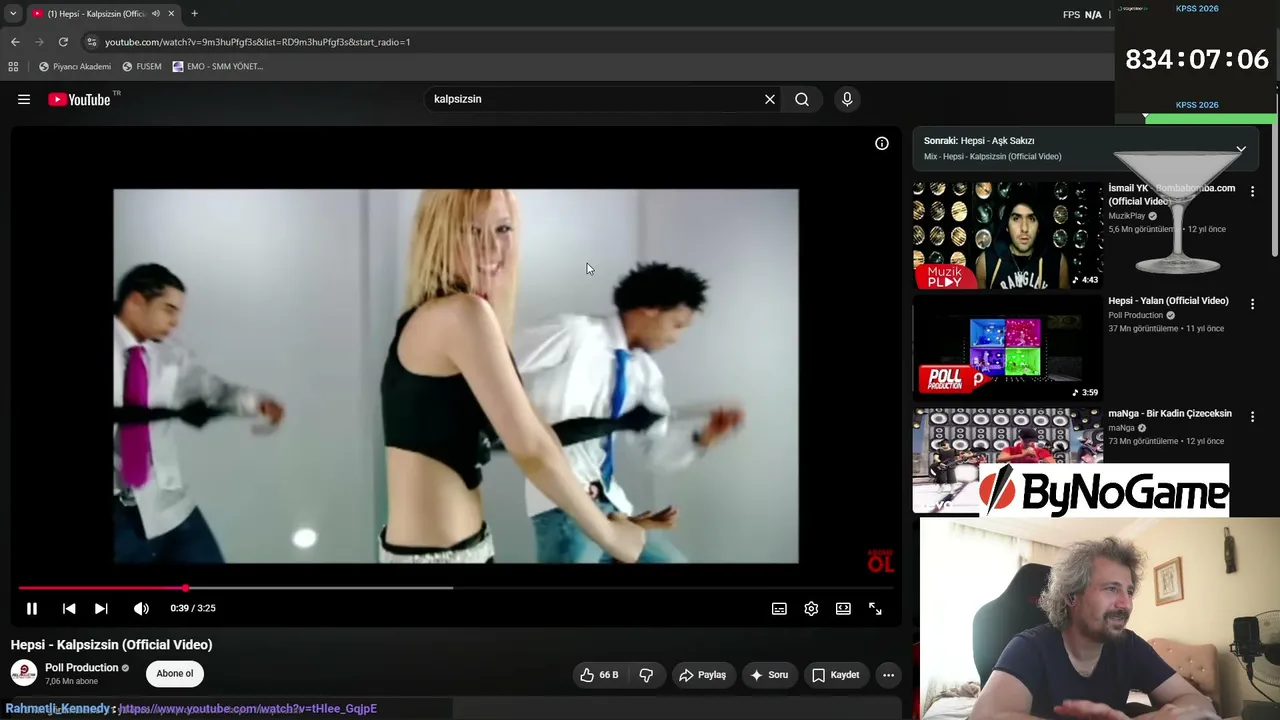1280x720 pixels.
Task: Open the YouTube guide hamburger menu
Action: (24, 99)
